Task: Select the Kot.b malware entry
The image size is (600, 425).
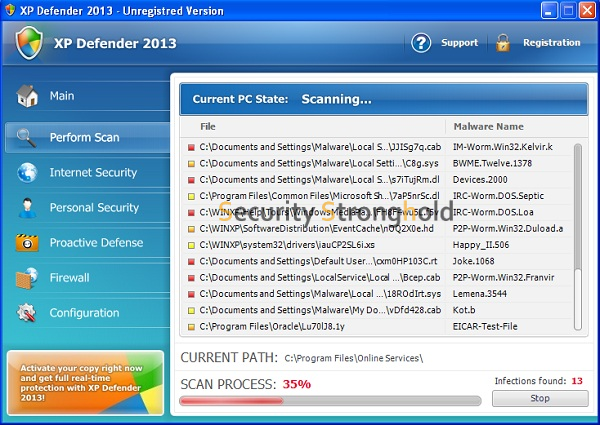Action: (x=464, y=310)
